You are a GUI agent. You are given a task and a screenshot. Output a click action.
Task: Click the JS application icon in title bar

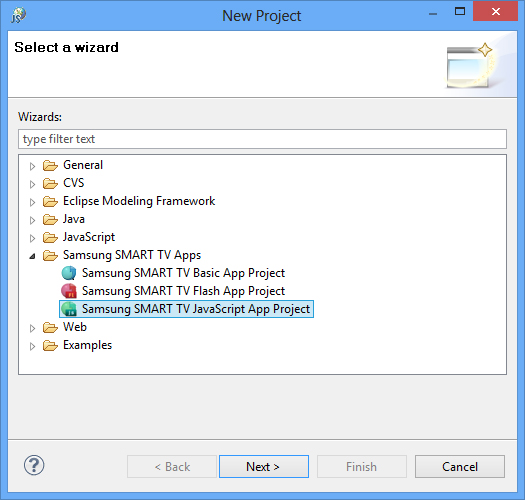coord(18,16)
